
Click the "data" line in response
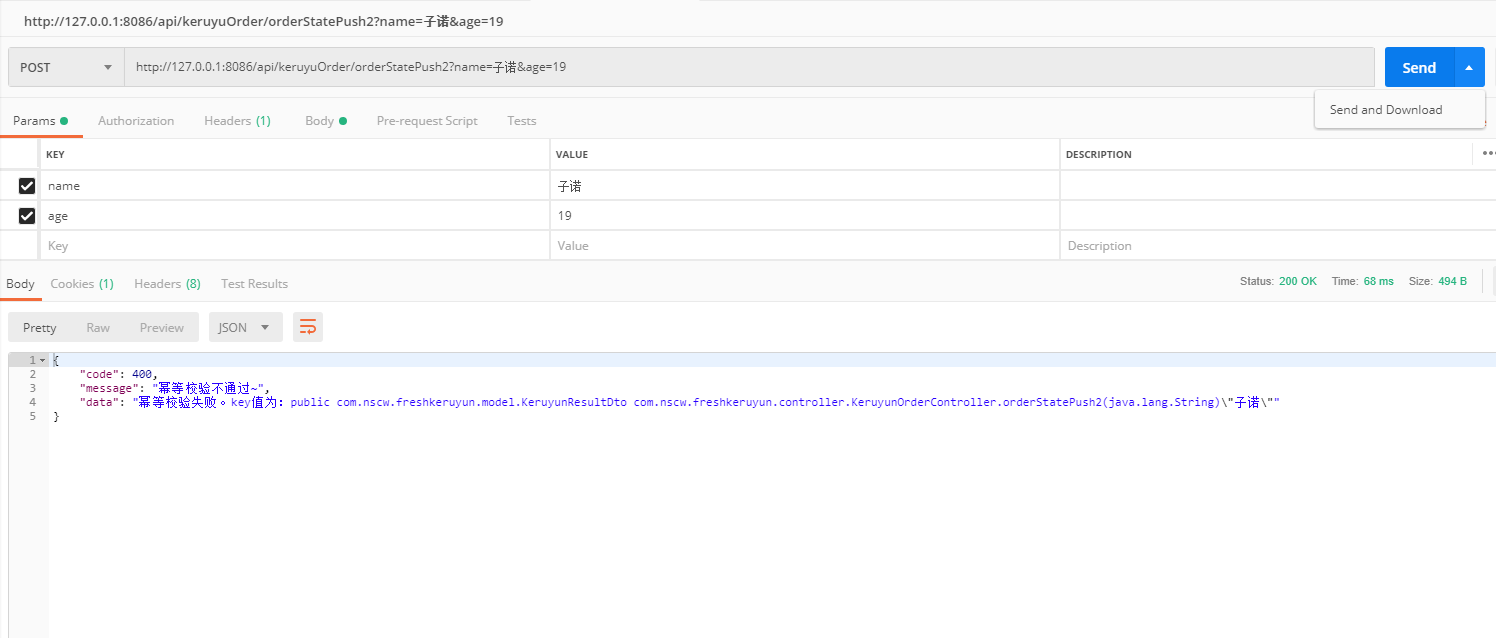pos(679,402)
